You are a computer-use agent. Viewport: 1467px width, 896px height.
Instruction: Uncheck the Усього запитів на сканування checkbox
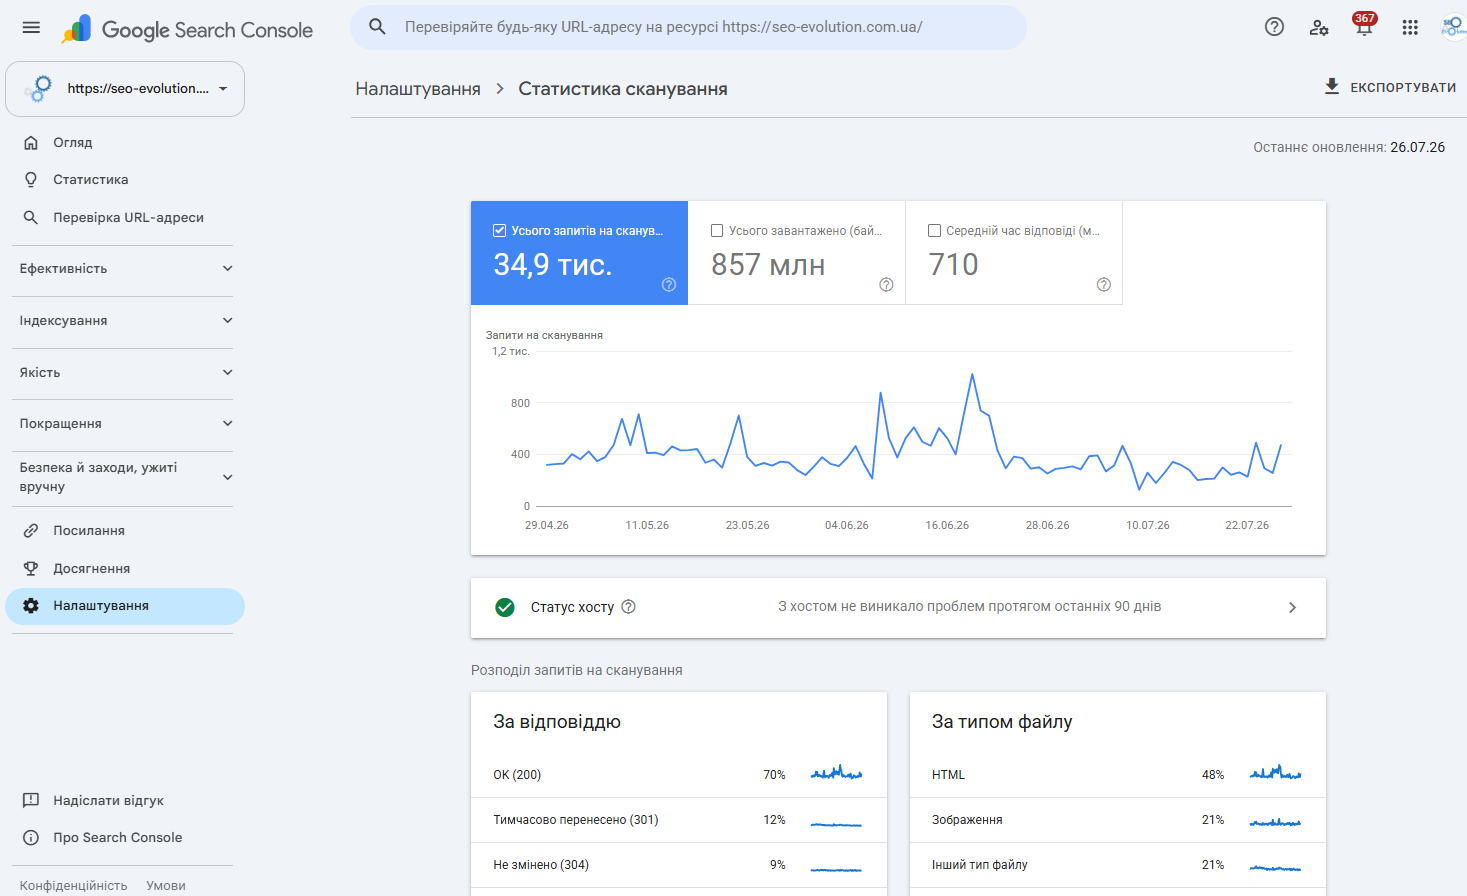click(x=499, y=230)
